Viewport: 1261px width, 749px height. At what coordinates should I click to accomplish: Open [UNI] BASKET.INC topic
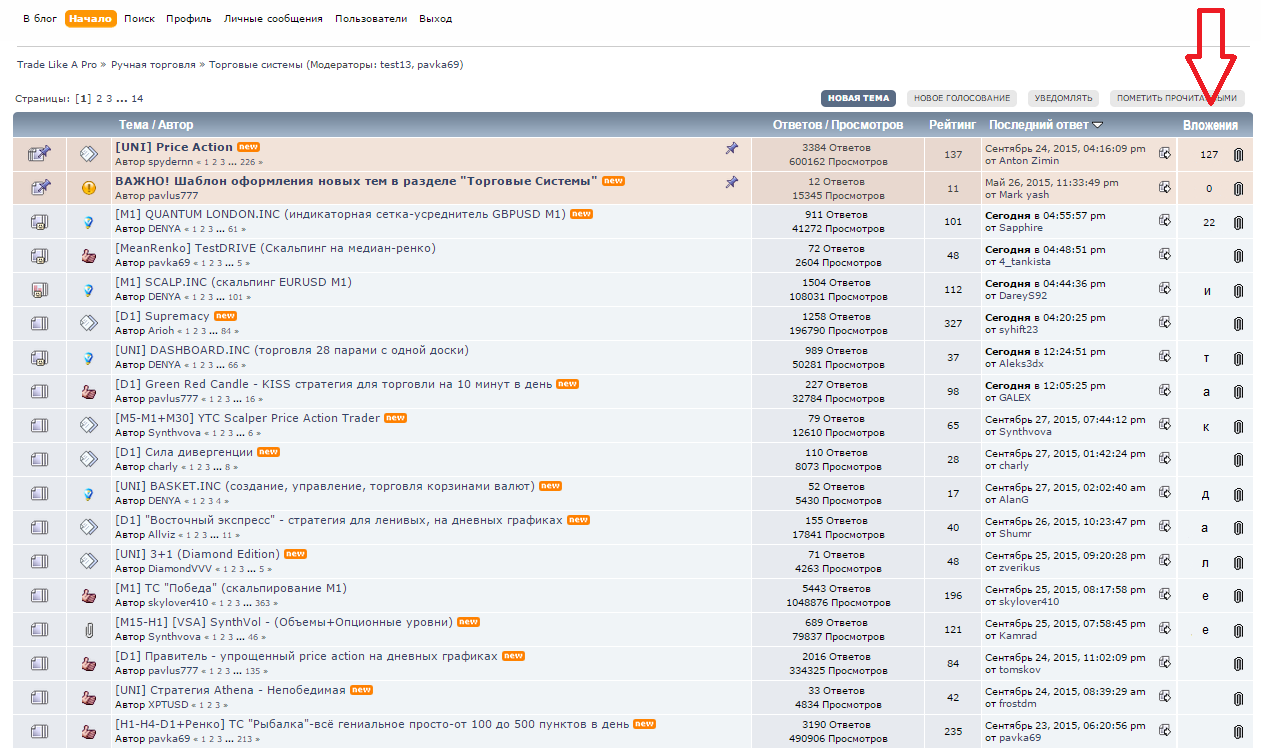pyautogui.click(x=325, y=486)
